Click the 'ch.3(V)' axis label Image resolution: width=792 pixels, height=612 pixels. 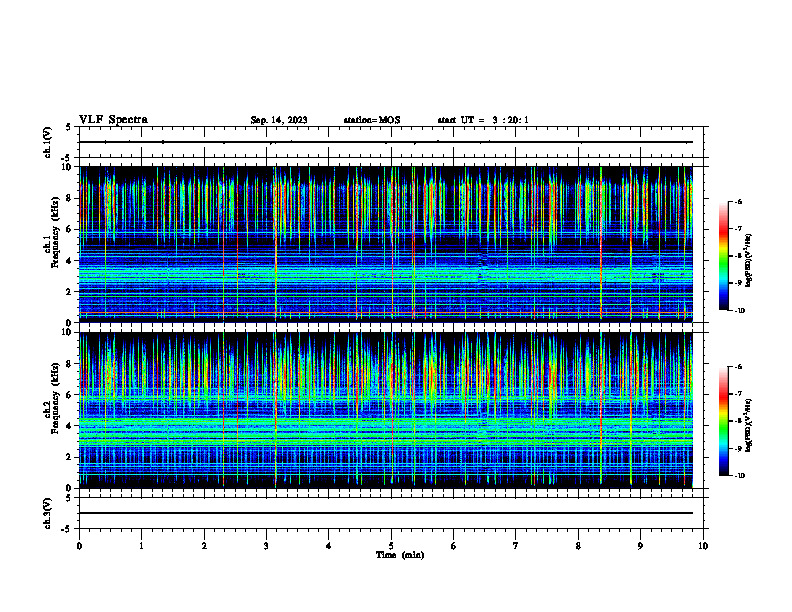(x=48, y=514)
